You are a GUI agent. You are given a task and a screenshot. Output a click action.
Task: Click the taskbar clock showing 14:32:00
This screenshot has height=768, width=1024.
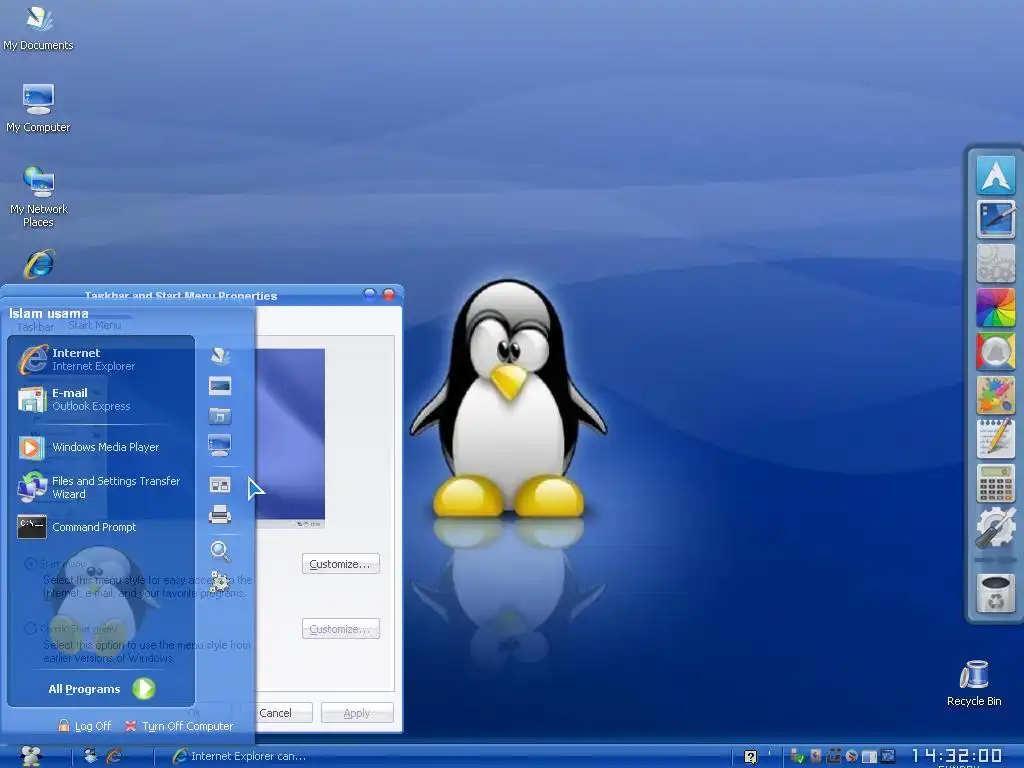957,756
